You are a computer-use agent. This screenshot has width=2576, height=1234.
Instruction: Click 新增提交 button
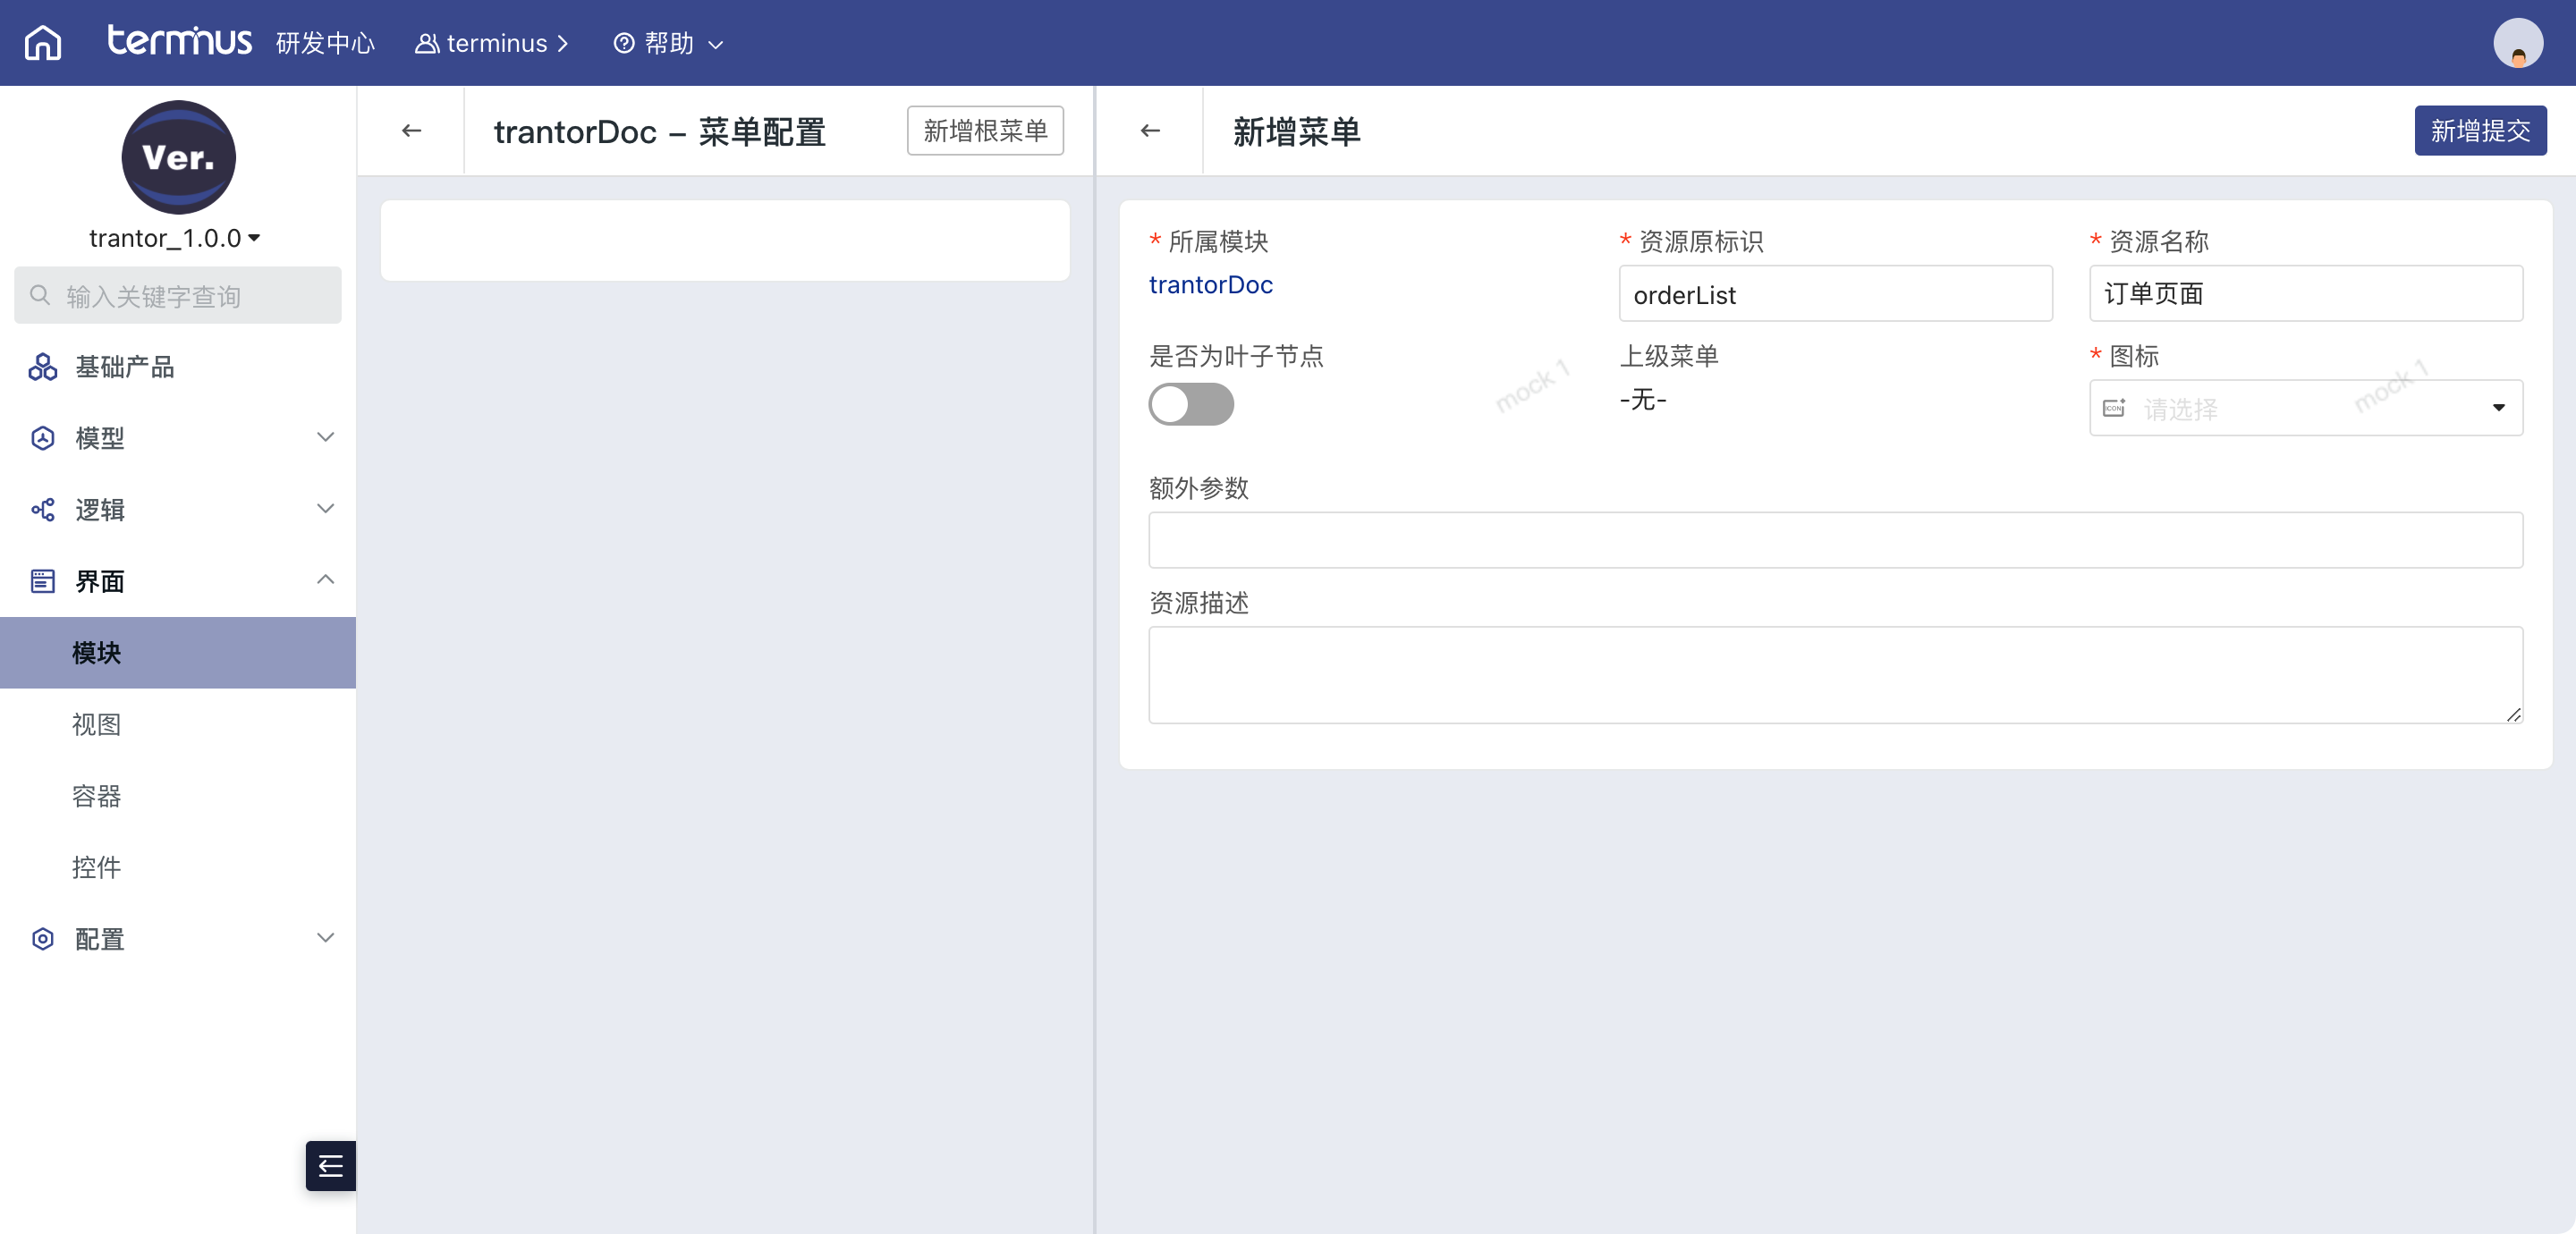point(2480,131)
